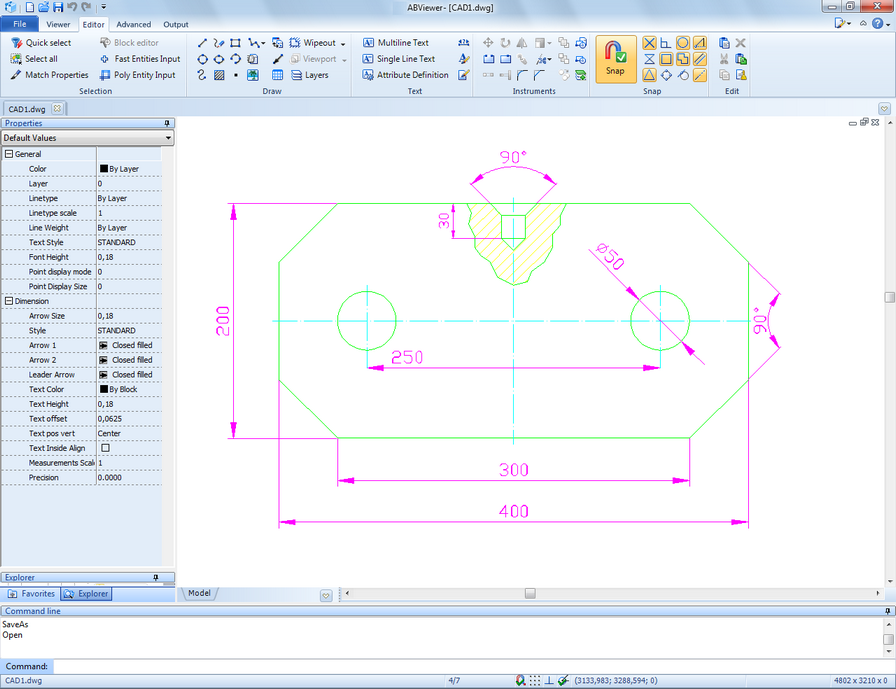This screenshot has height=689, width=896.
Task: Select the Rectangle drawing tool
Action: (235, 43)
